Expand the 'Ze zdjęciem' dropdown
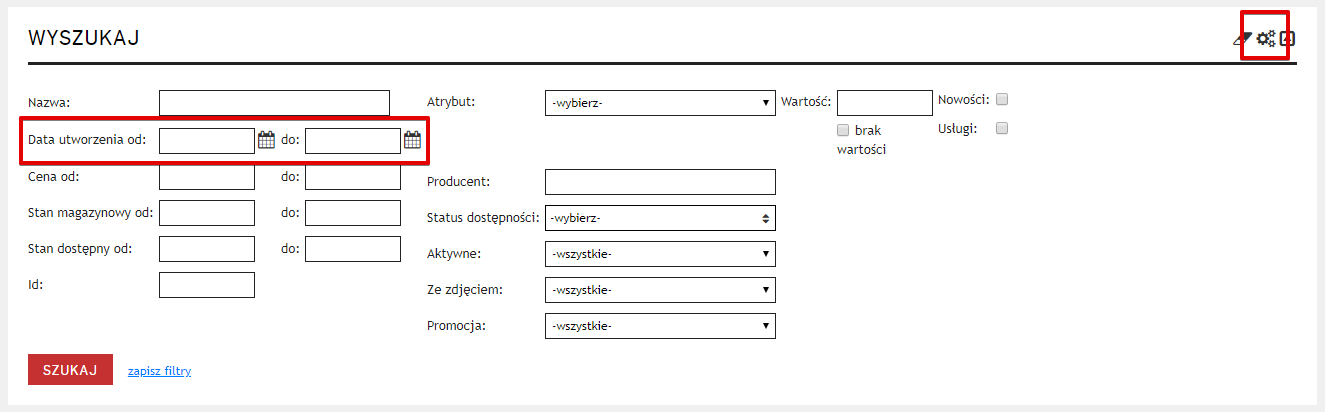The height and width of the screenshot is (412, 1325). point(660,290)
